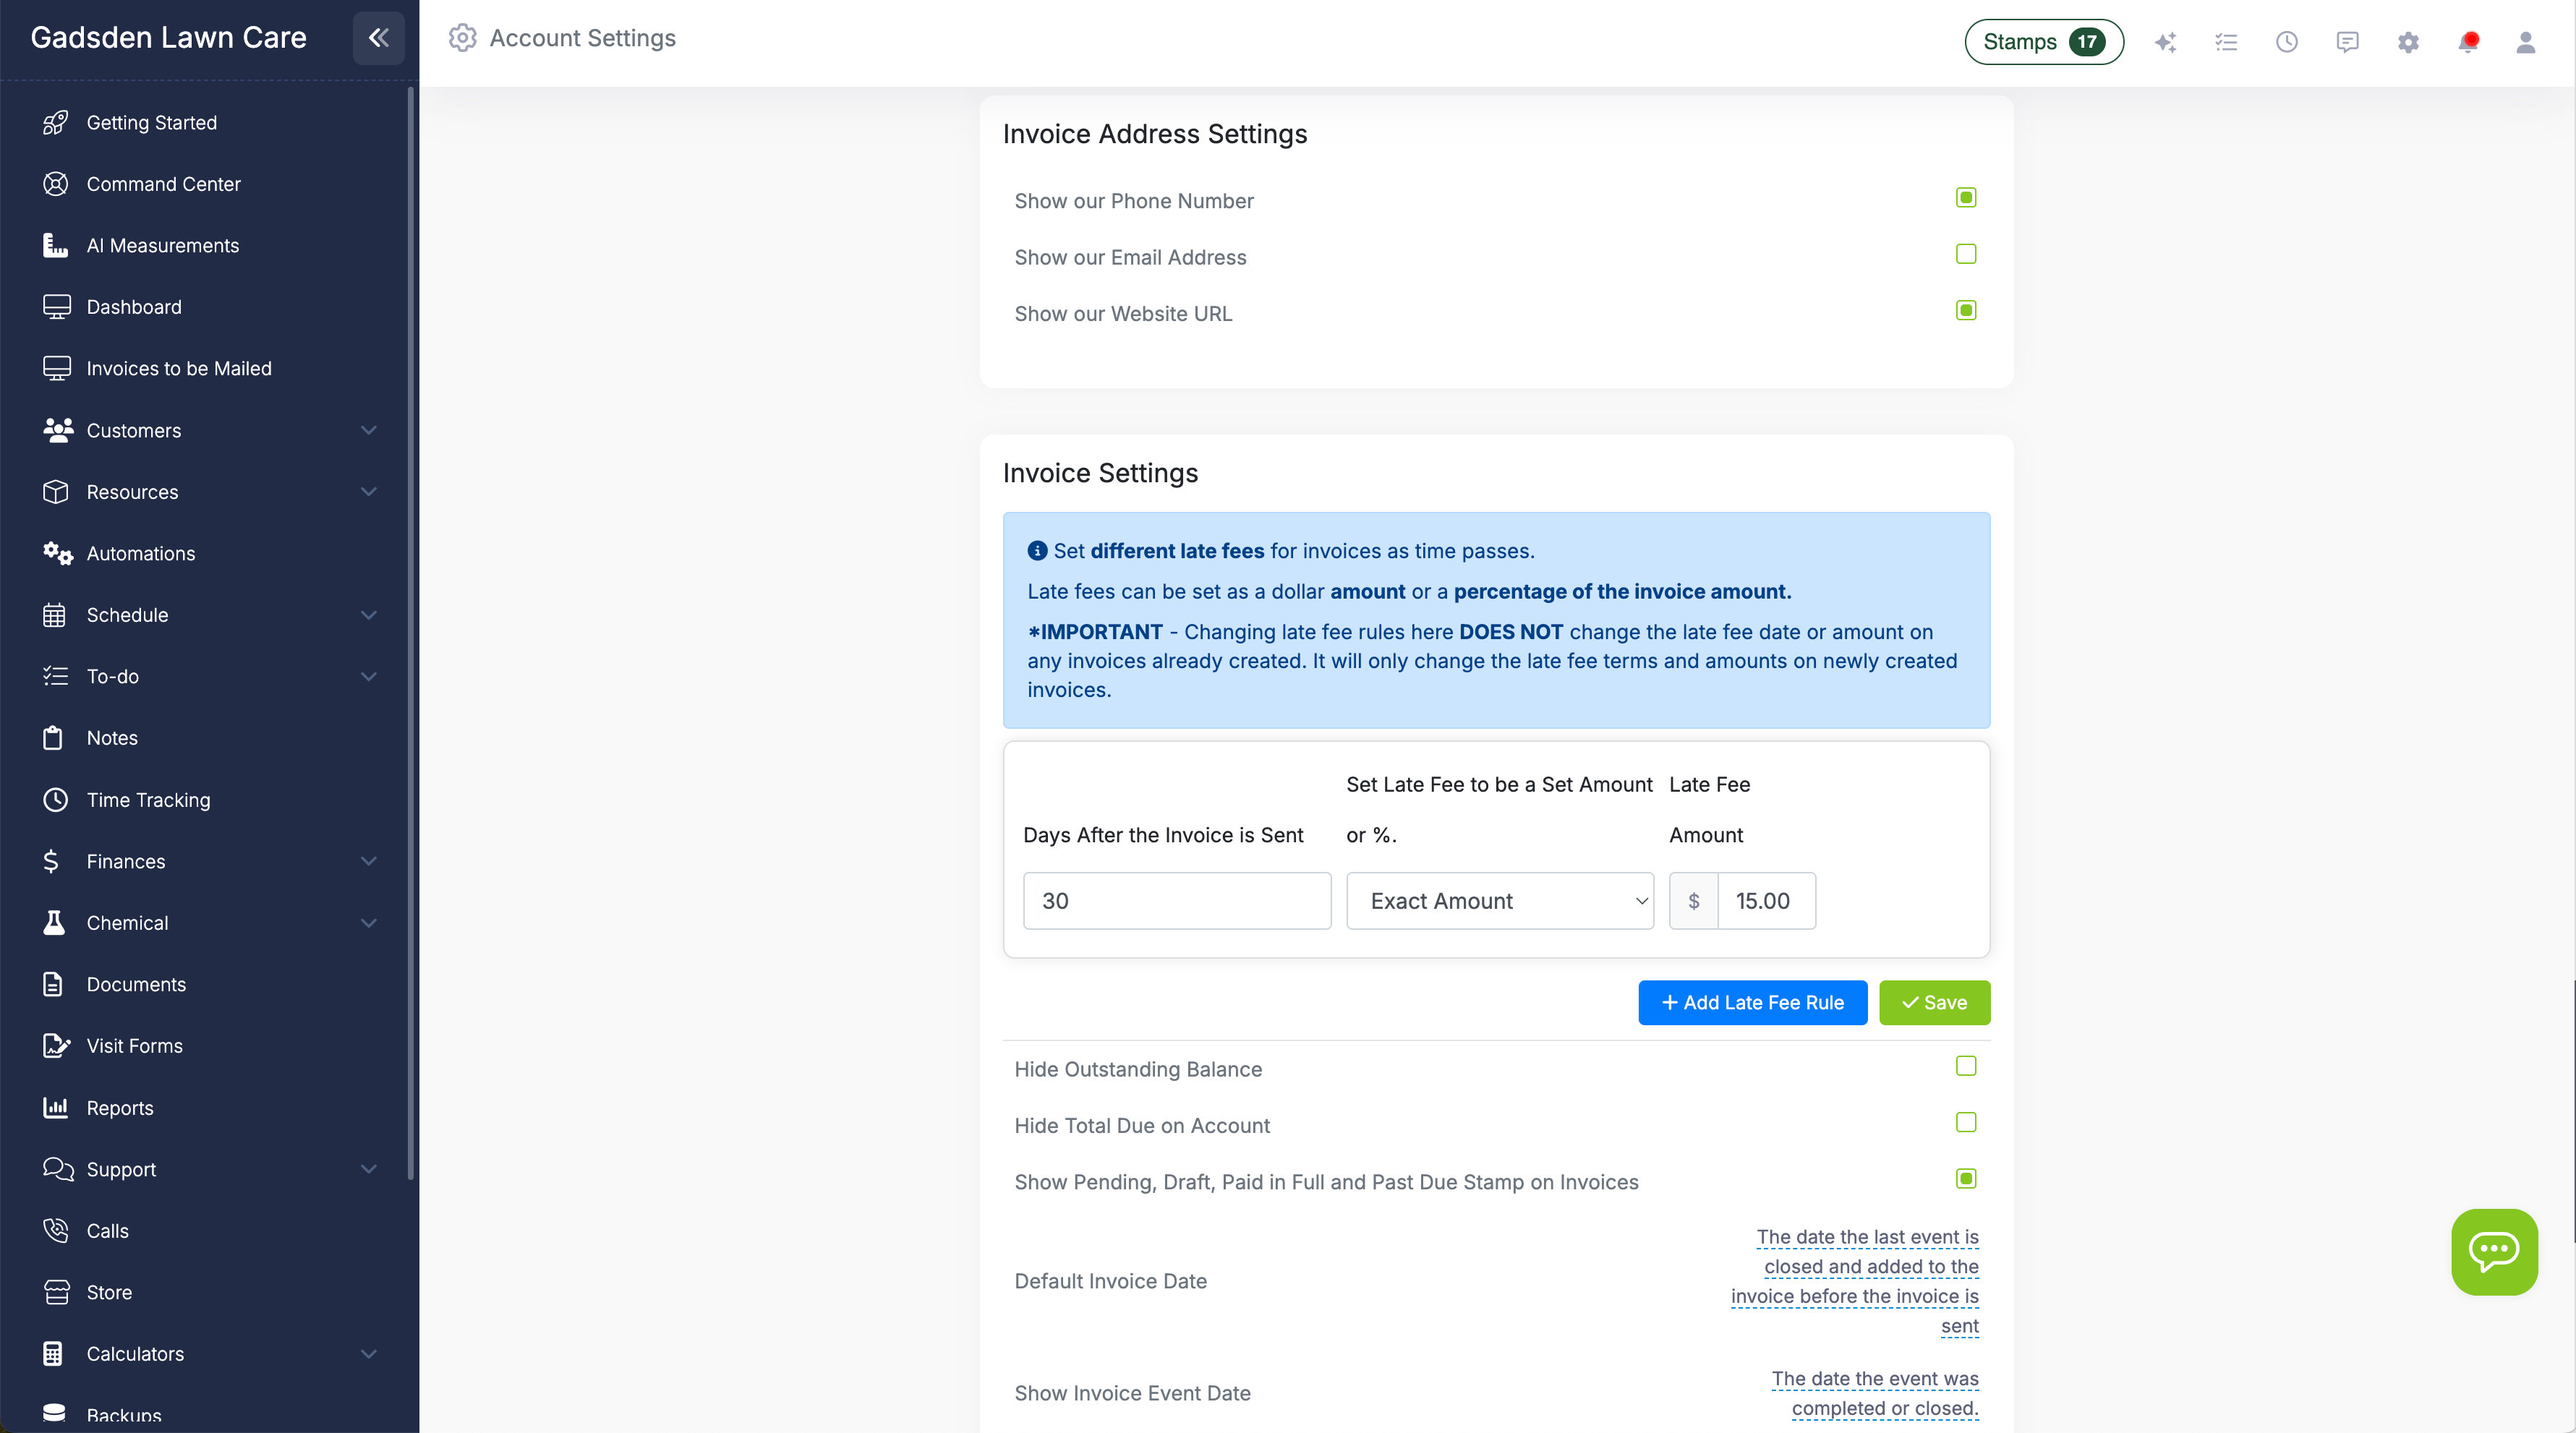Open the Exact Amount dropdown
Screen dimensions: 2576x1433
[1499, 900]
